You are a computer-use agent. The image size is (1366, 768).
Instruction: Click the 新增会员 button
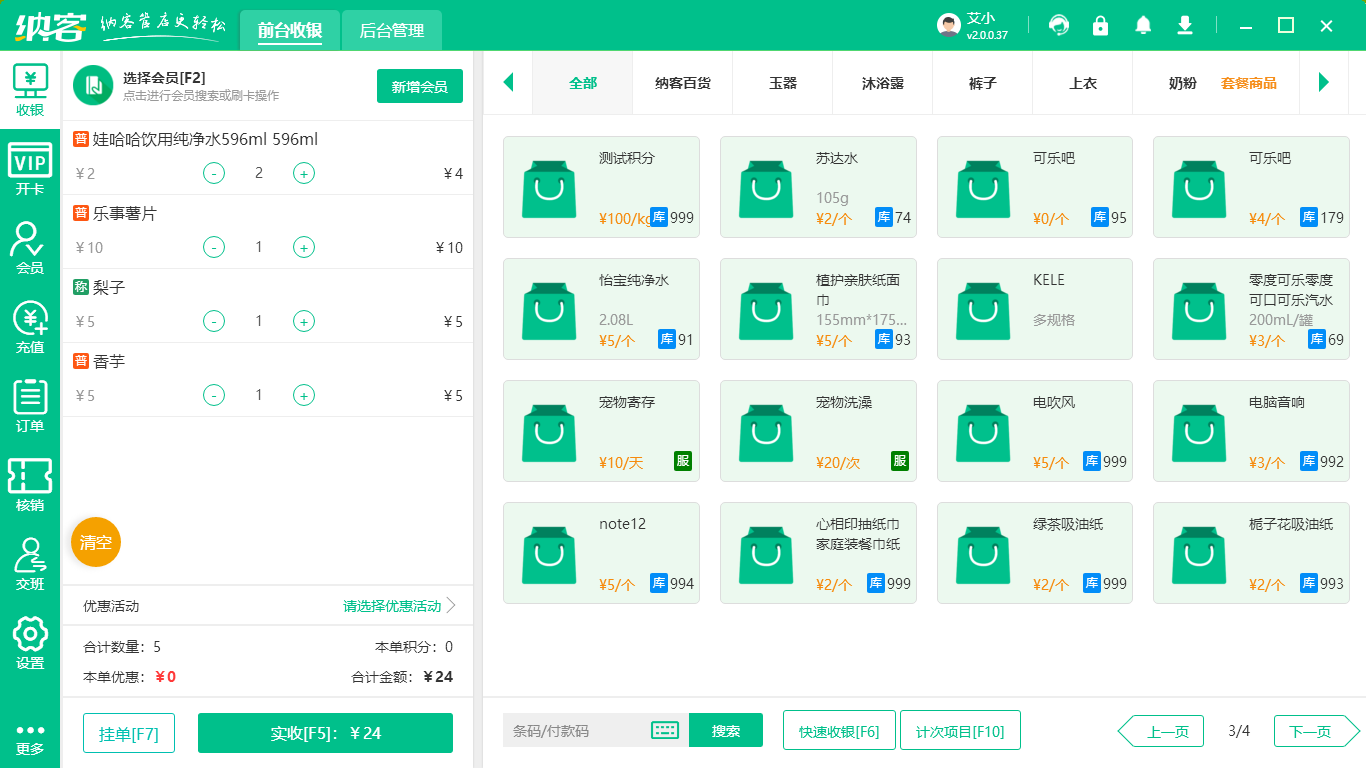[x=420, y=86]
